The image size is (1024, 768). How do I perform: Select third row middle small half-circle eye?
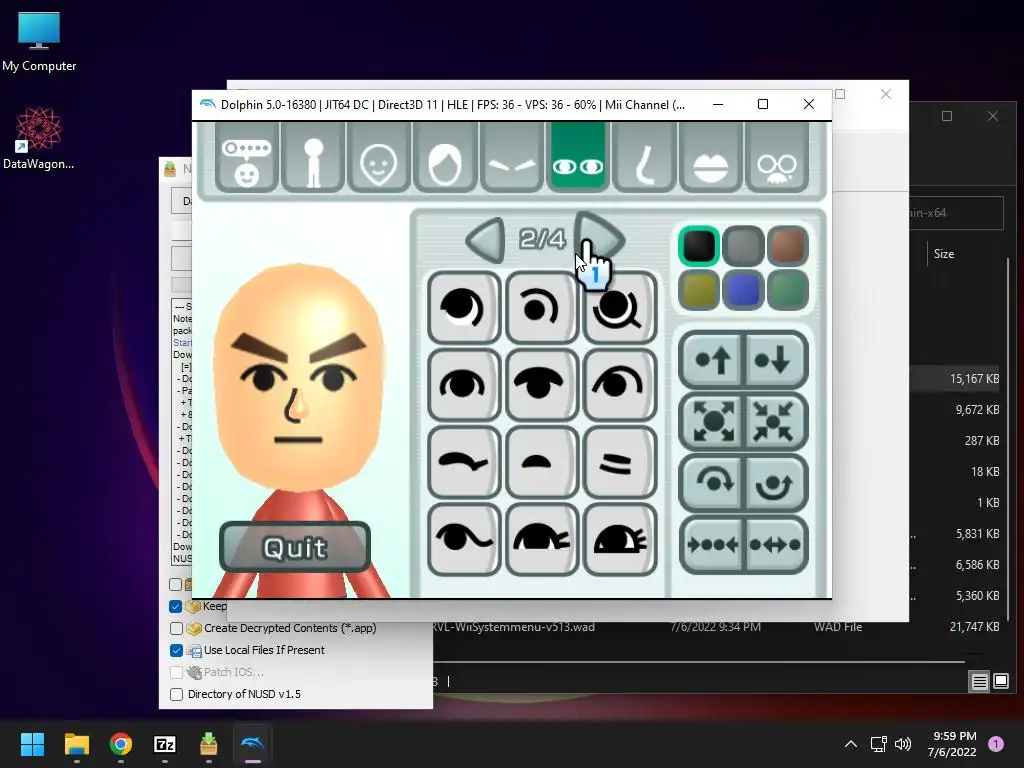[542, 462]
